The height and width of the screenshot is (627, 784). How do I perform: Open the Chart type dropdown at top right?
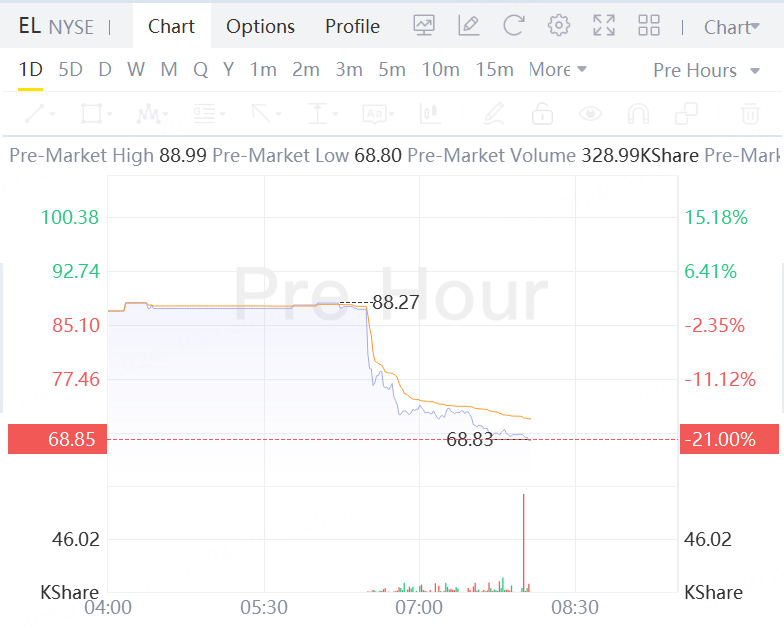pyautogui.click(x=732, y=27)
